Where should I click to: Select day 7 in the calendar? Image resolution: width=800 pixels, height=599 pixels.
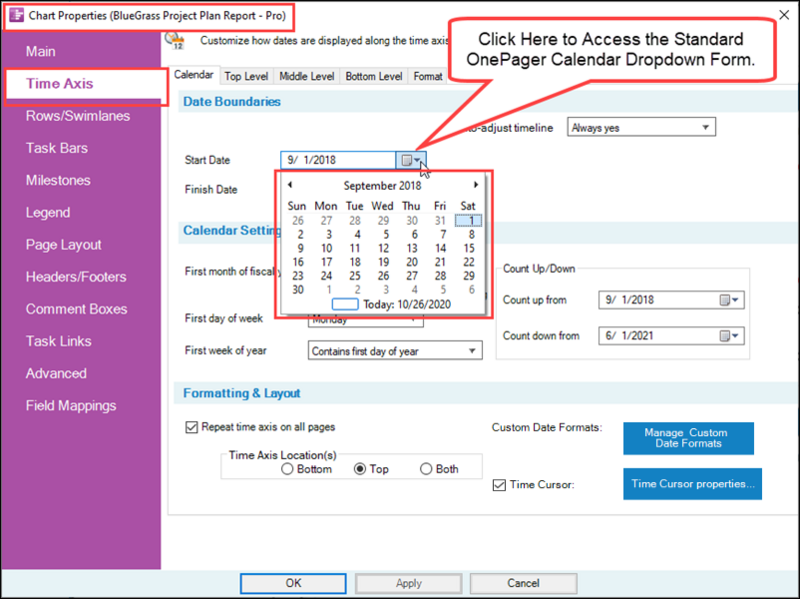(443, 234)
